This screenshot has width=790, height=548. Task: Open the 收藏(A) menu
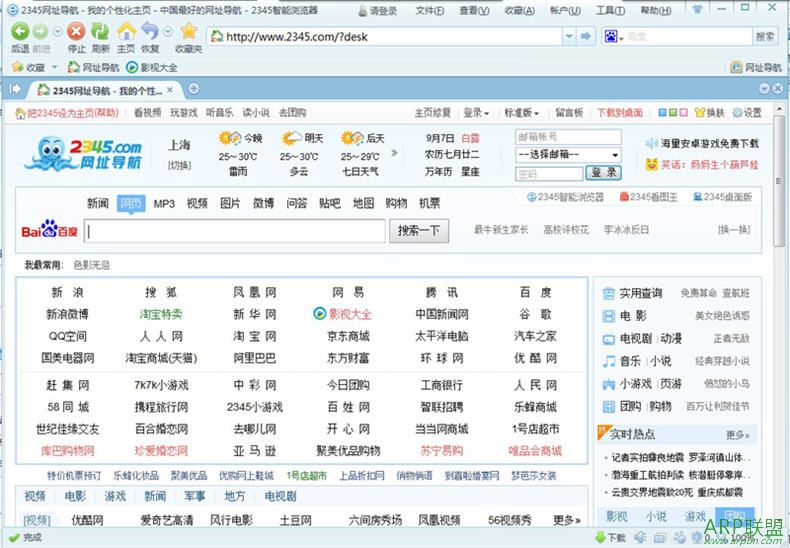[x=519, y=11]
